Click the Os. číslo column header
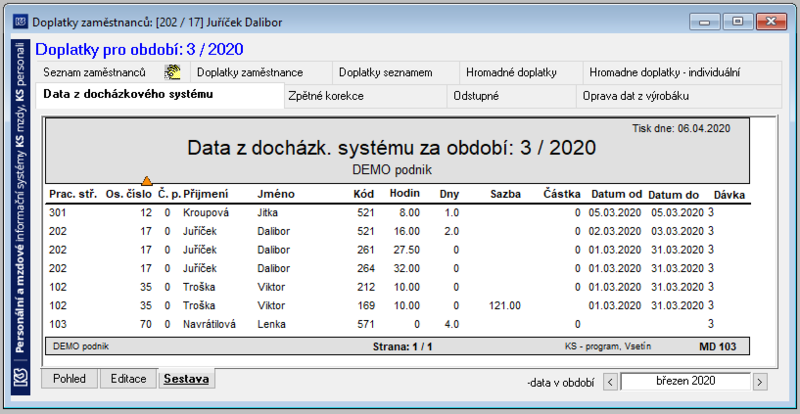The image size is (800, 414). [129, 194]
